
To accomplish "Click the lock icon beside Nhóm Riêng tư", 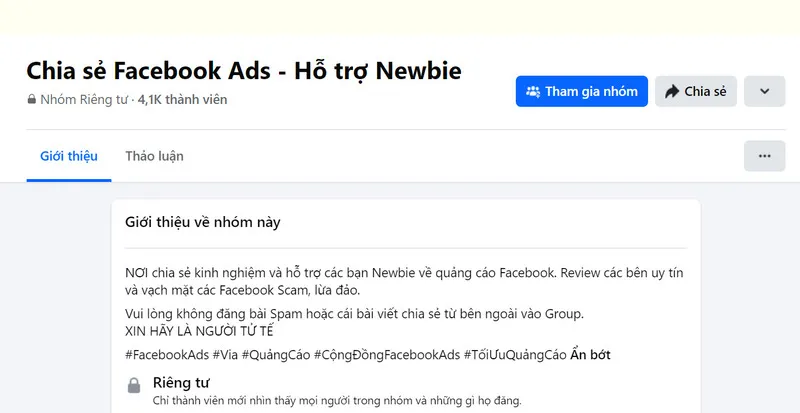I will point(32,100).
